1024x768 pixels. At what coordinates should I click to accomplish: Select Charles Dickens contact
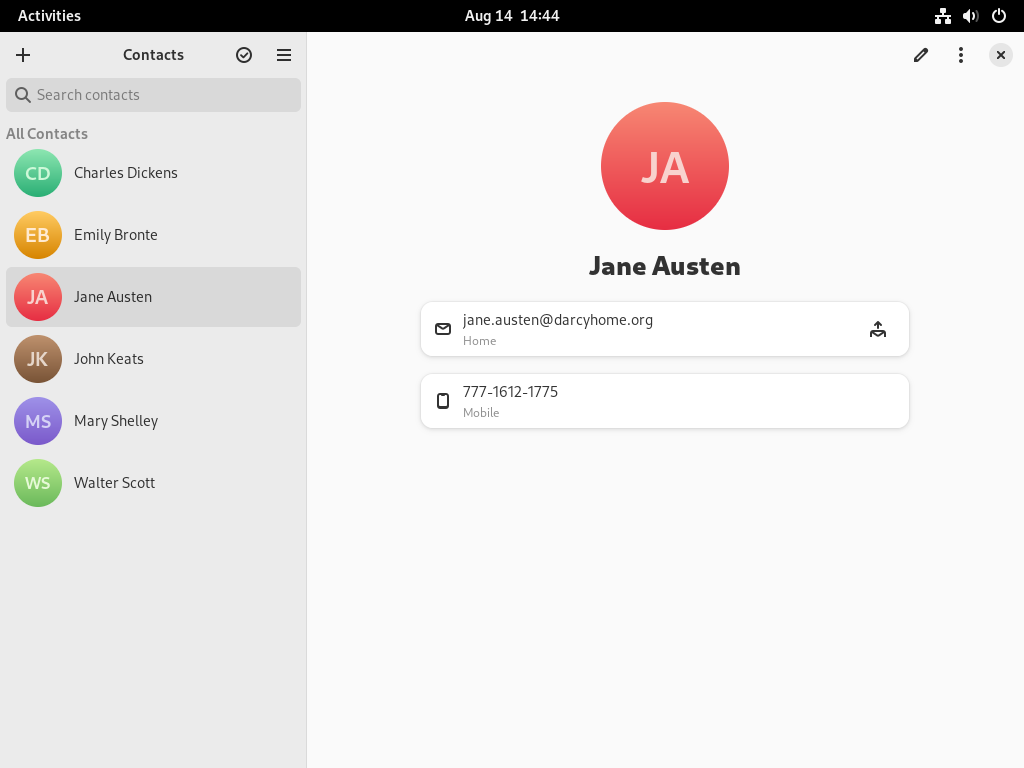153,173
